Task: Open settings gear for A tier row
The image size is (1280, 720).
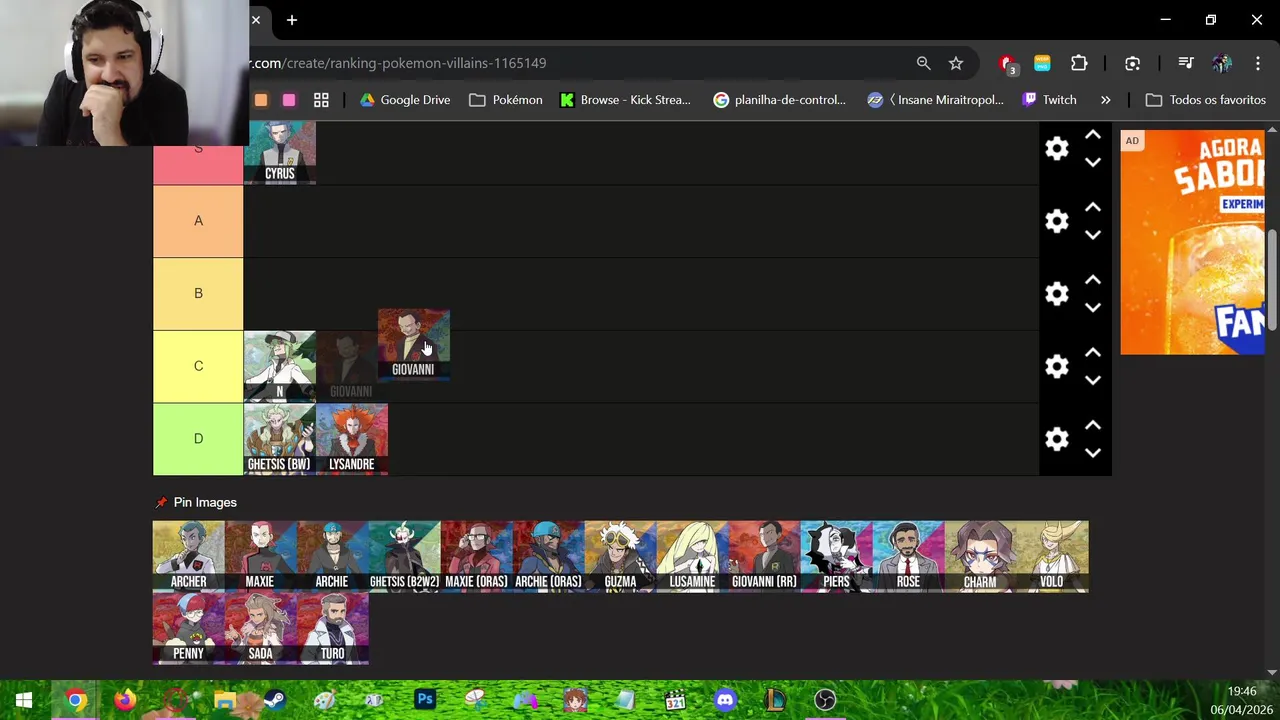Action: [1057, 221]
